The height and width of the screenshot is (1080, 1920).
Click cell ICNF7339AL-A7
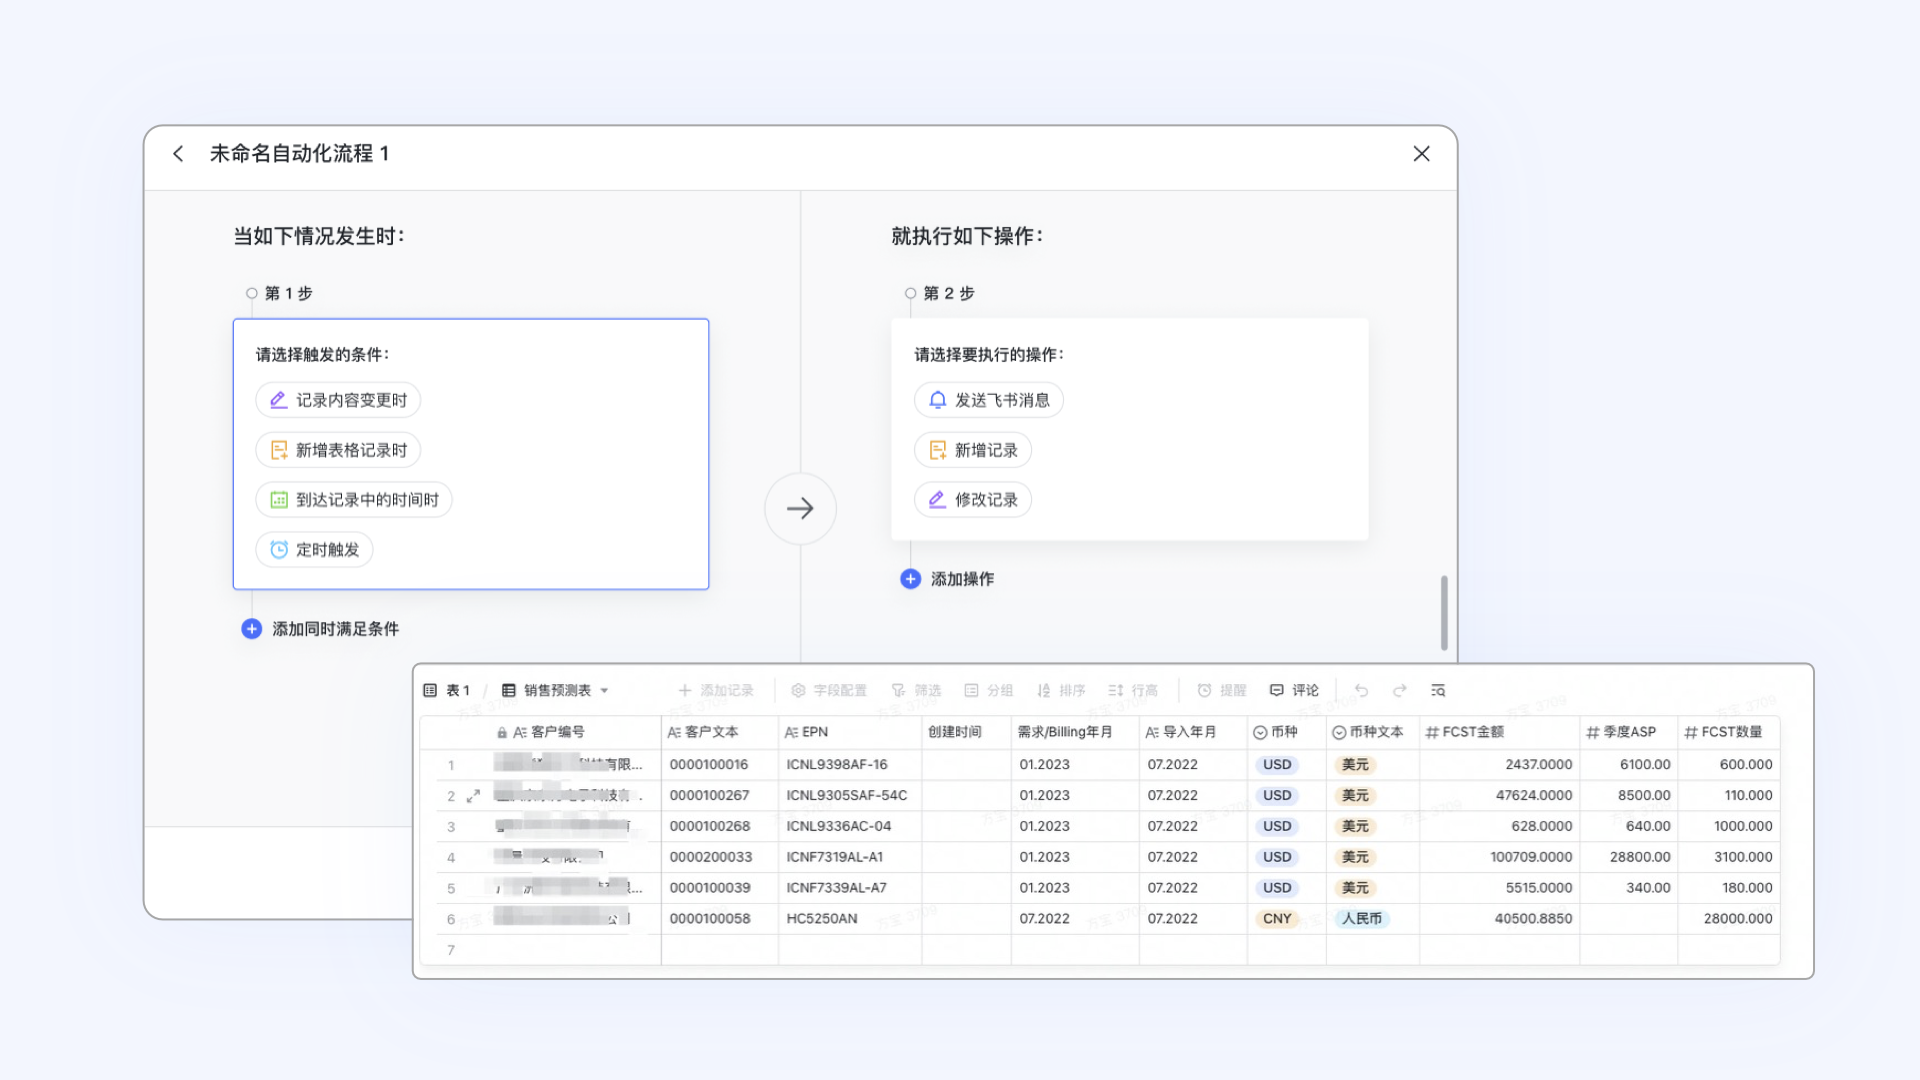coord(850,888)
